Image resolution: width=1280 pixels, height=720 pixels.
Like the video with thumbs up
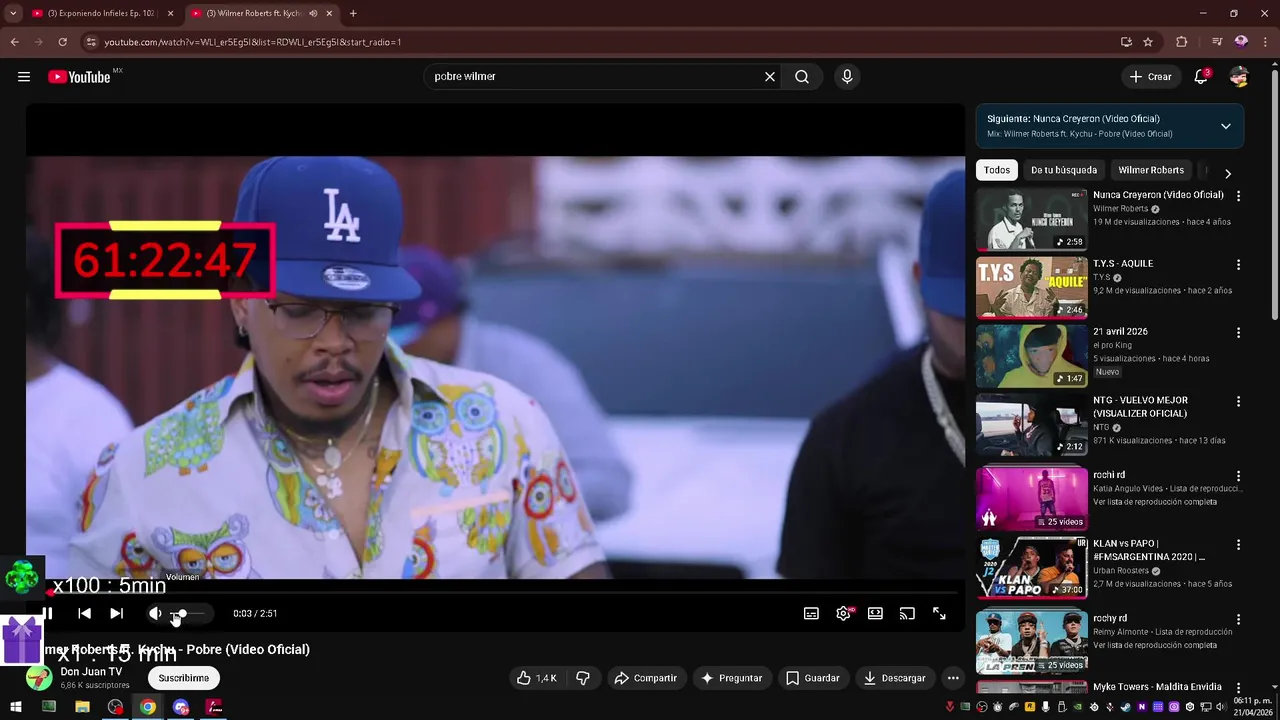click(537, 678)
